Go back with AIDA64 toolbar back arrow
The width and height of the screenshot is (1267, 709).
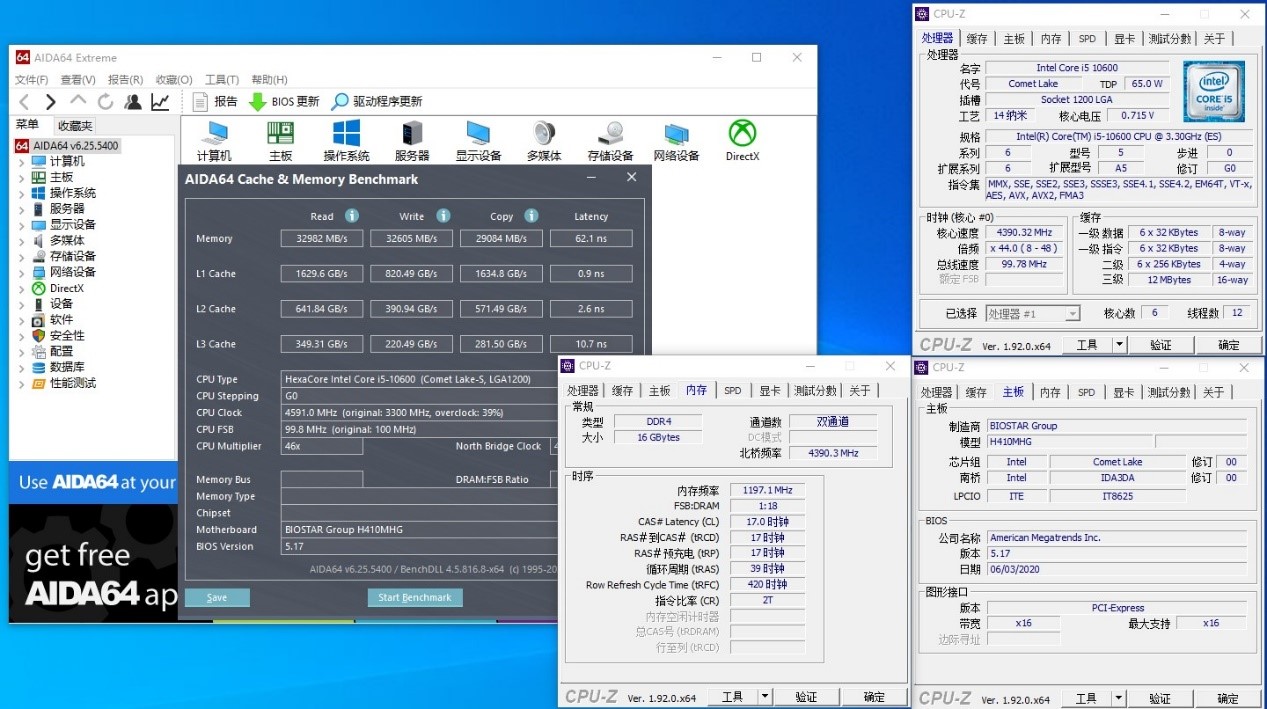click(25, 102)
